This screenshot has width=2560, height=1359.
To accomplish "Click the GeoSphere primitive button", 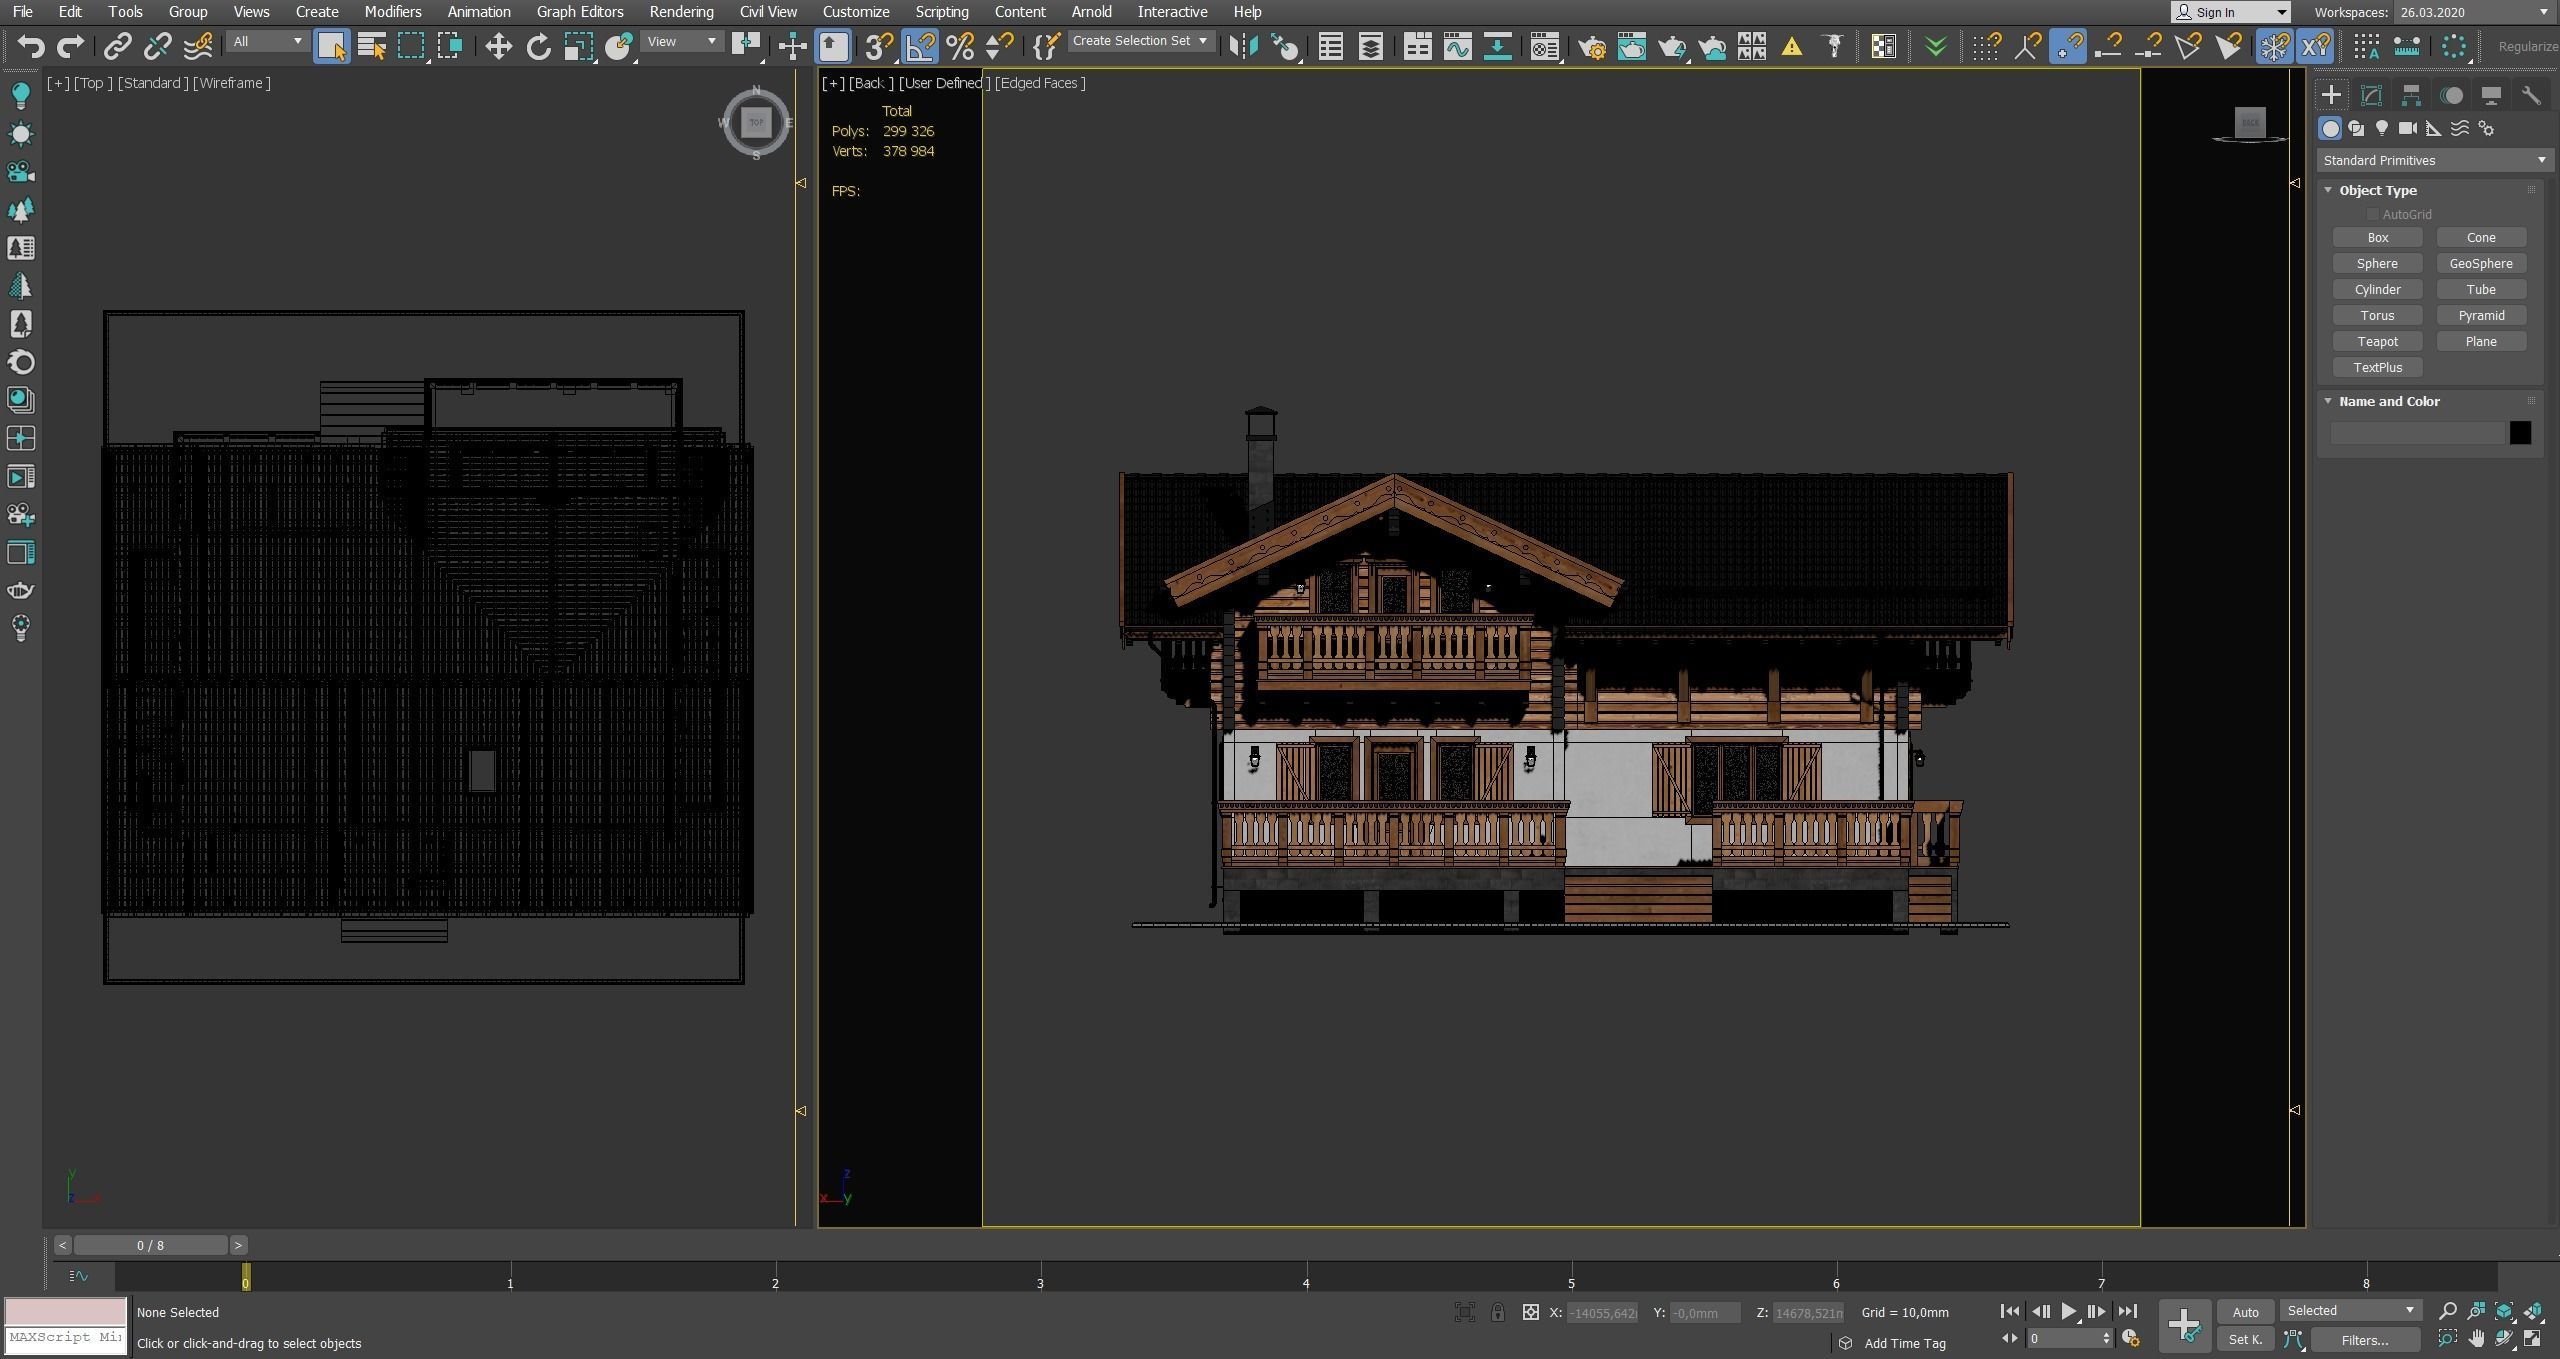I will [x=2480, y=263].
